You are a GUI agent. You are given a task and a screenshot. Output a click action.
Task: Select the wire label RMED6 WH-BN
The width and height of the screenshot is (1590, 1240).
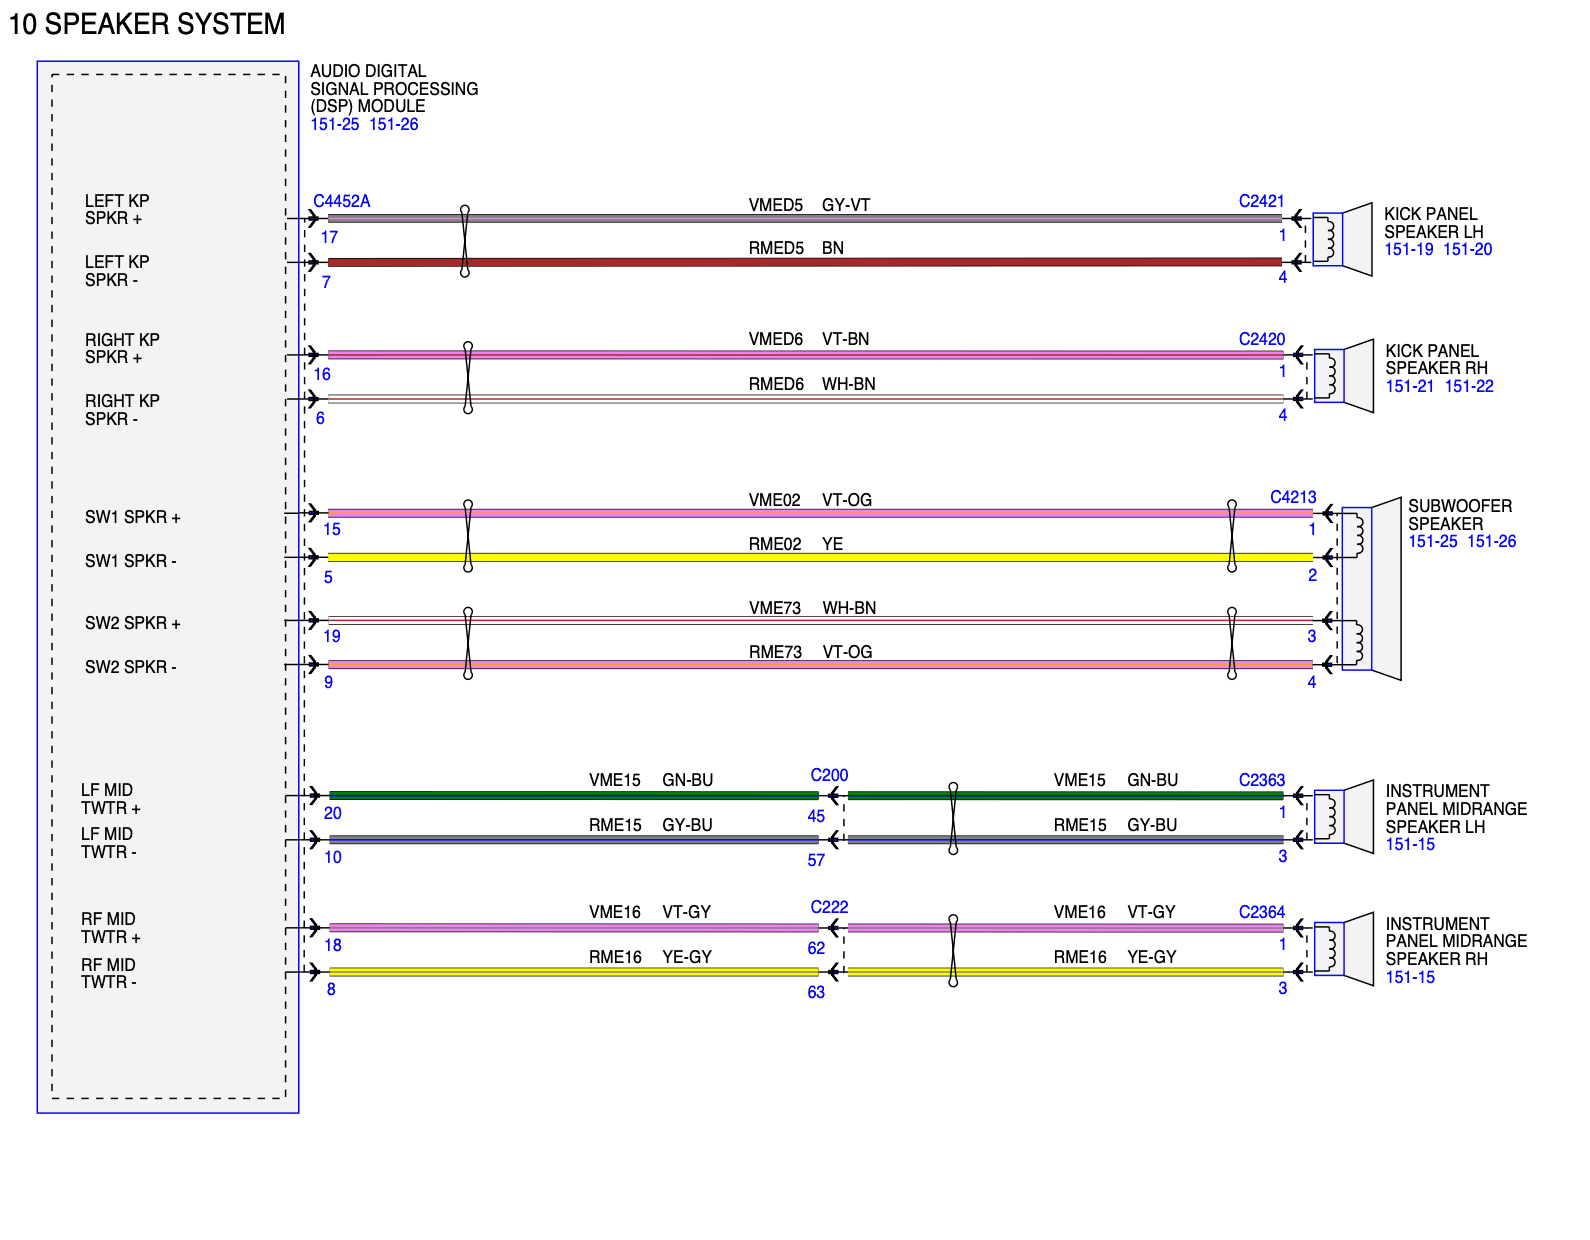(x=812, y=385)
